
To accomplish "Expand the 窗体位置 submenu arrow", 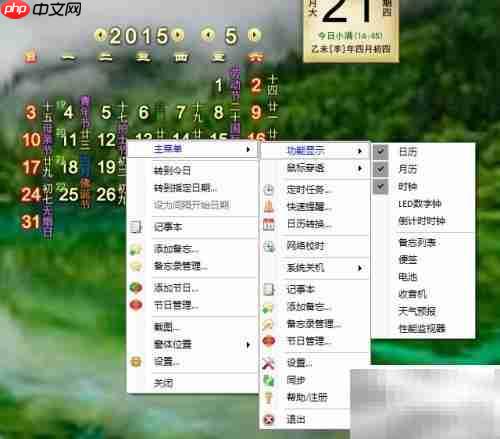I will tap(248, 344).
